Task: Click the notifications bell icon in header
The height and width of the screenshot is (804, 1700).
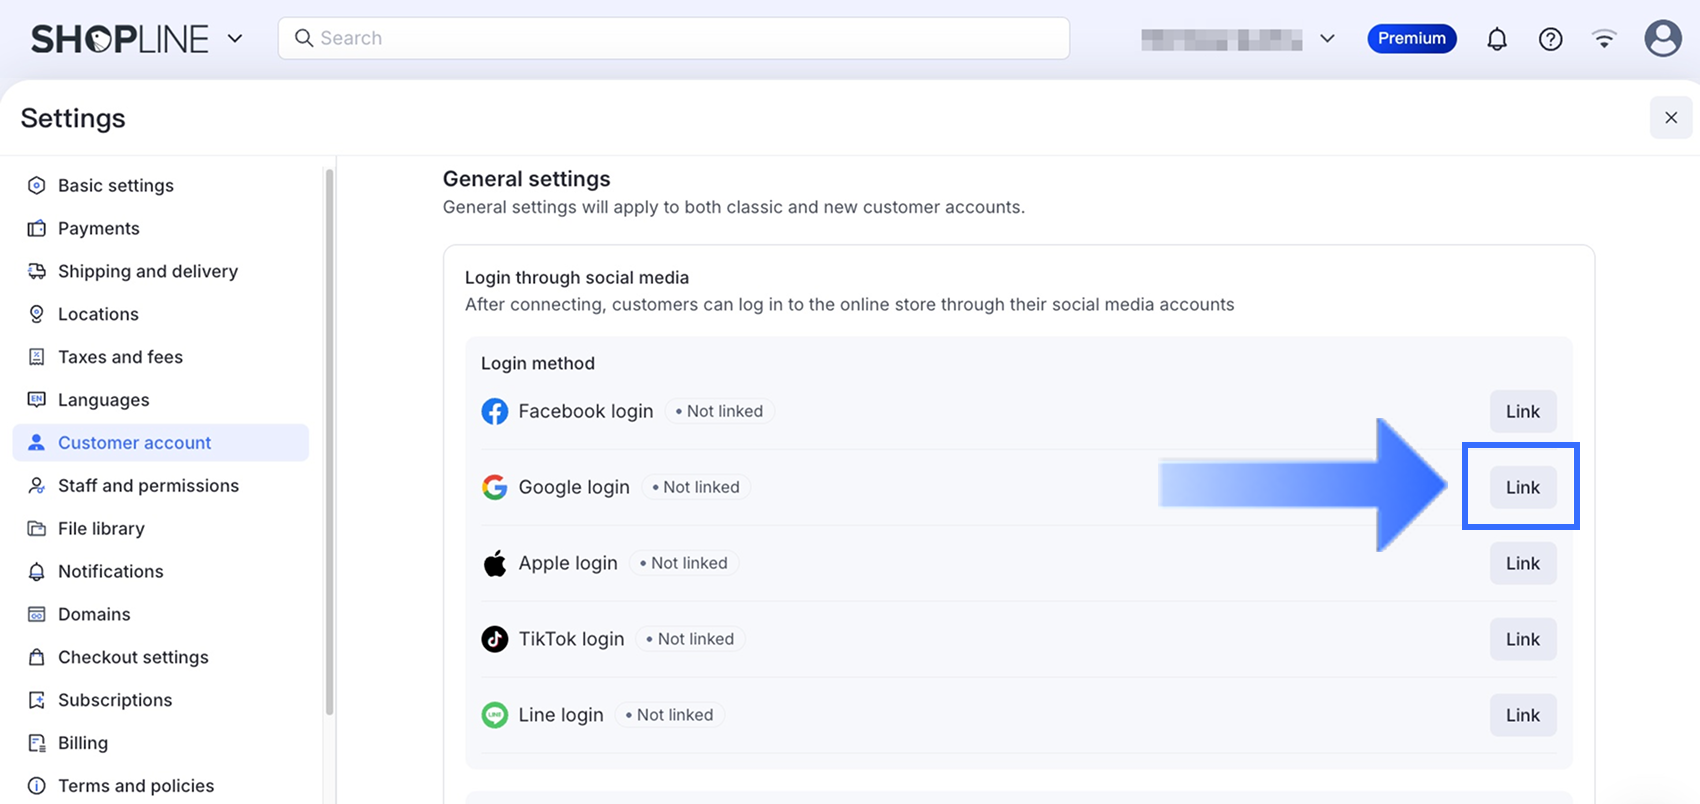Action: 1497,39
